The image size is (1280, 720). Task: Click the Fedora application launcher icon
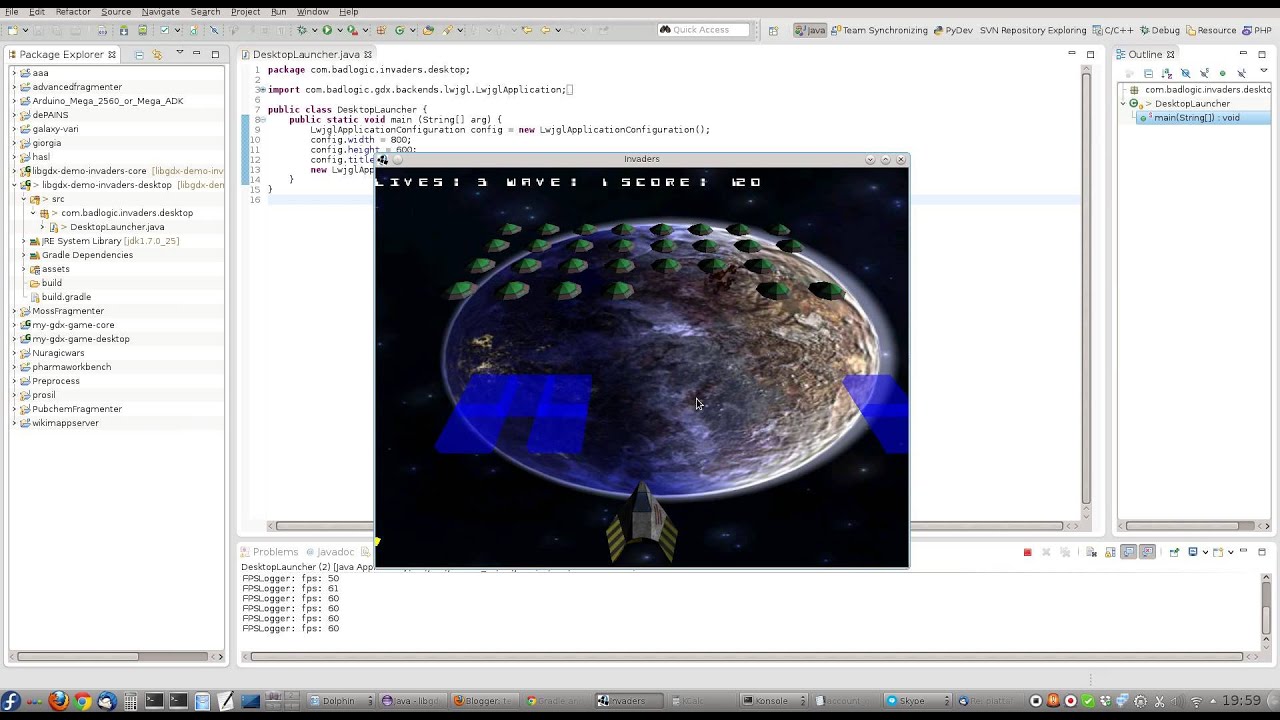tap(11, 701)
